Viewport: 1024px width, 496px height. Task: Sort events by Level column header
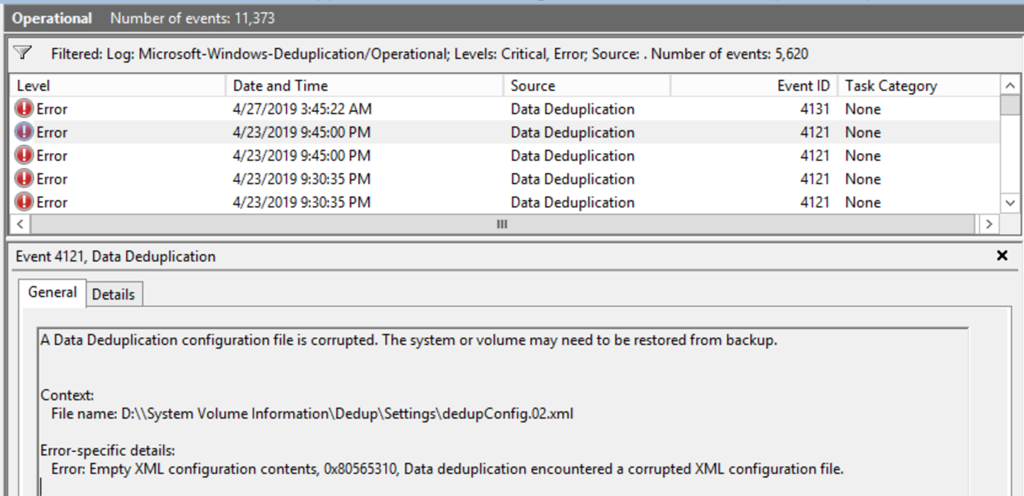(34, 86)
